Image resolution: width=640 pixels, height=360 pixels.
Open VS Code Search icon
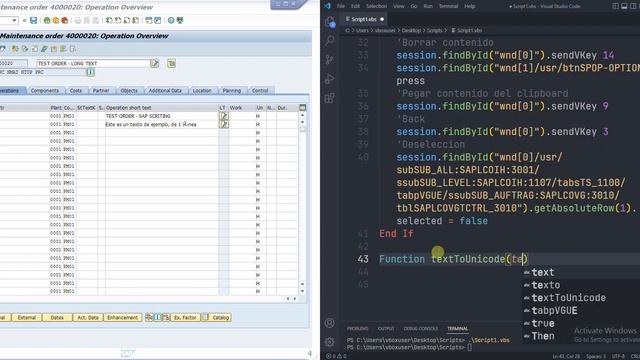(330, 40)
